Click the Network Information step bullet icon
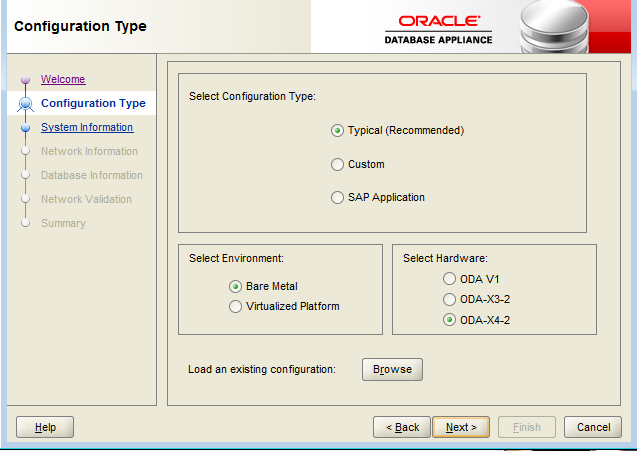The width and height of the screenshot is (637, 451). point(26,151)
